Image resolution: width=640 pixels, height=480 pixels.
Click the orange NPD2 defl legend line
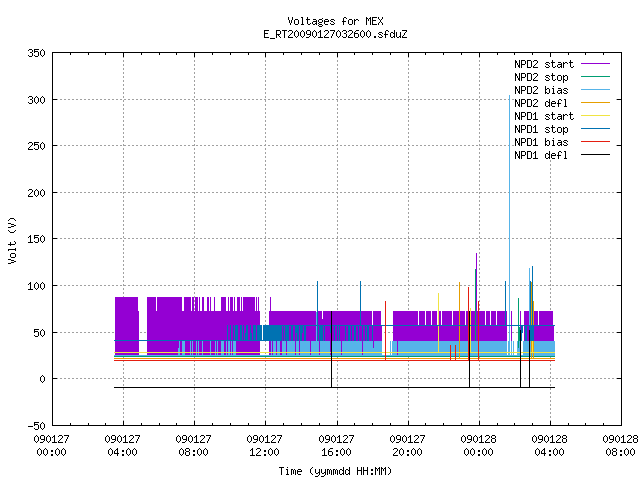click(x=595, y=103)
